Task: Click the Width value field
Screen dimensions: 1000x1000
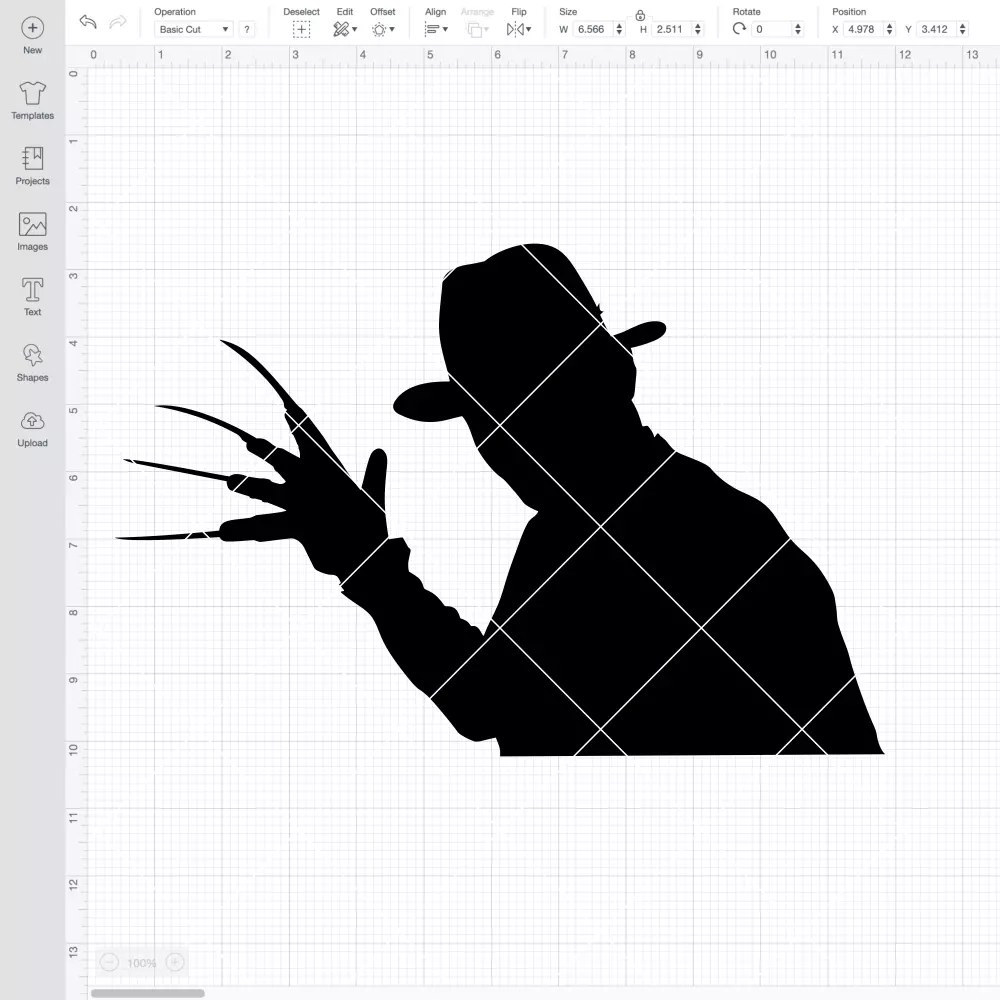Action: click(x=592, y=29)
